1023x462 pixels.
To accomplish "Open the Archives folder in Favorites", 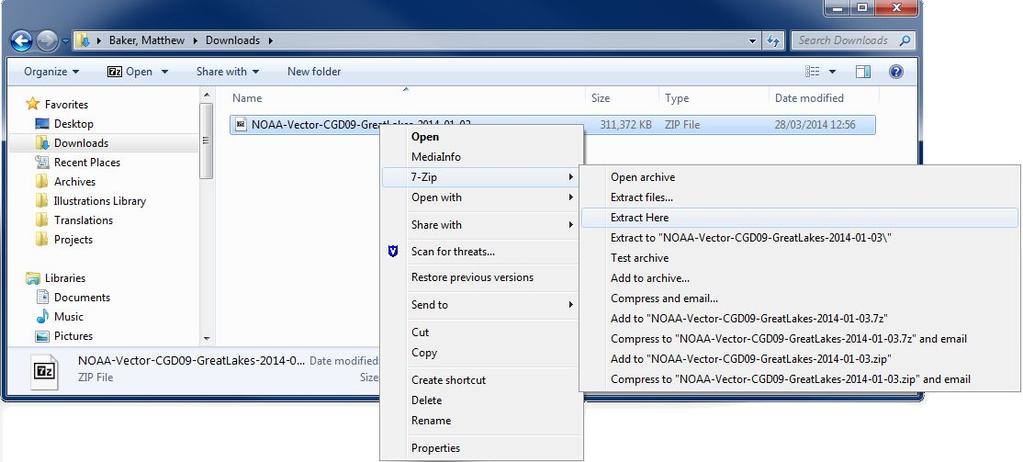I will point(65,182).
